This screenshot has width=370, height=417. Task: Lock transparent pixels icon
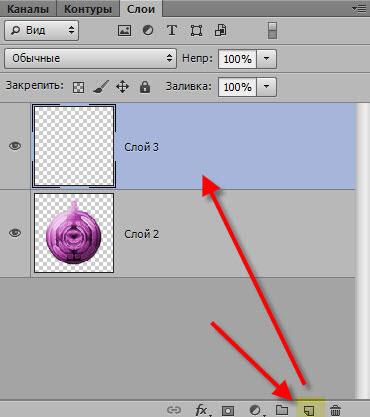(x=78, y=87)
